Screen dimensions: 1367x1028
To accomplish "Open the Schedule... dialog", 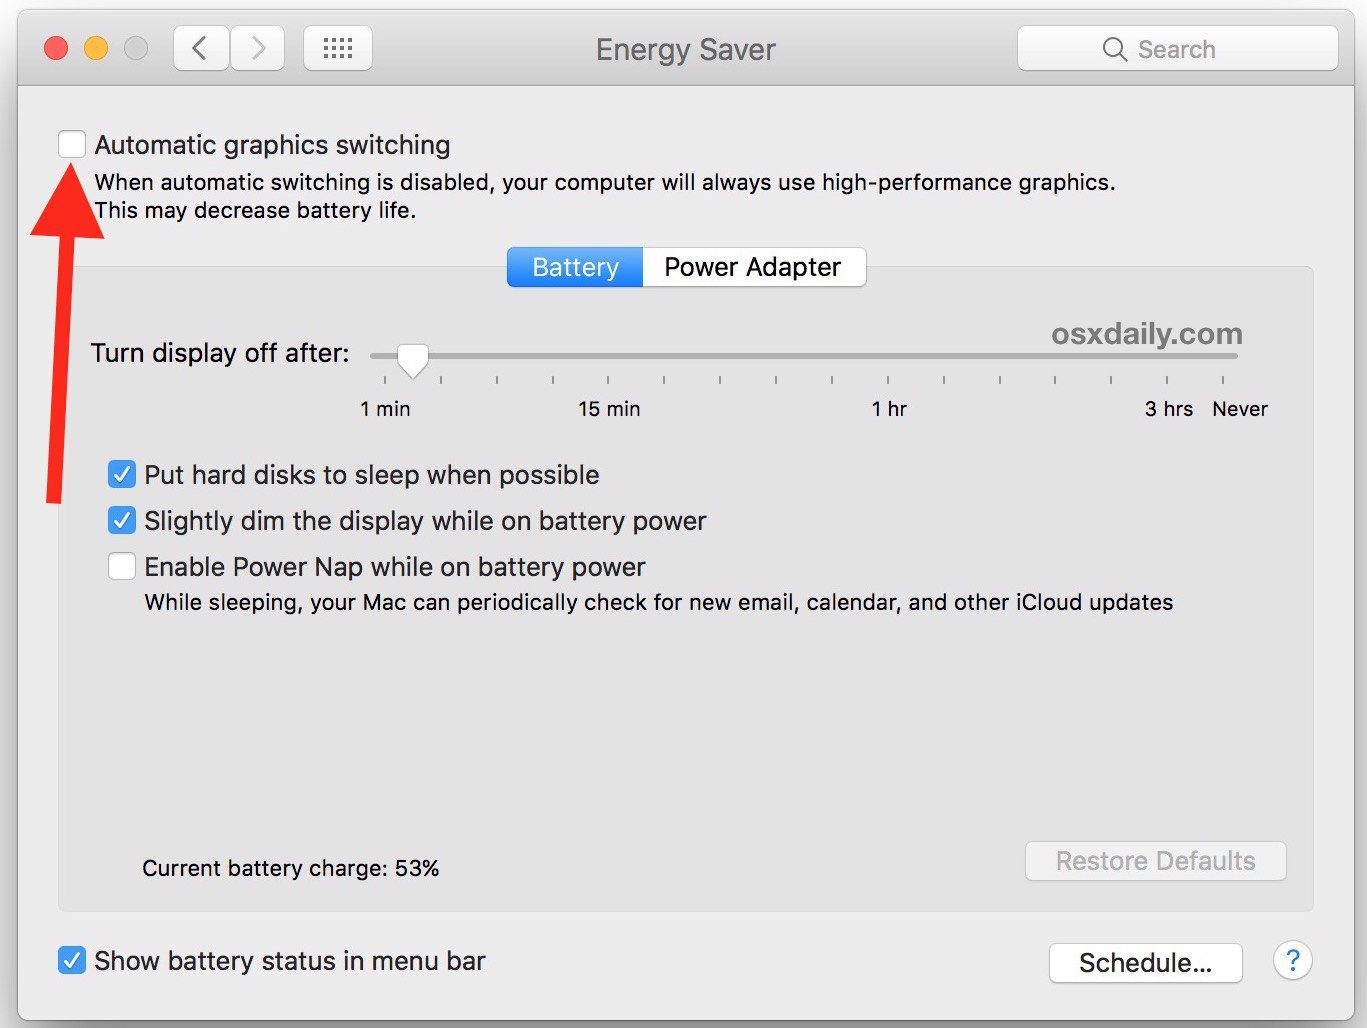I will 1145,963.
